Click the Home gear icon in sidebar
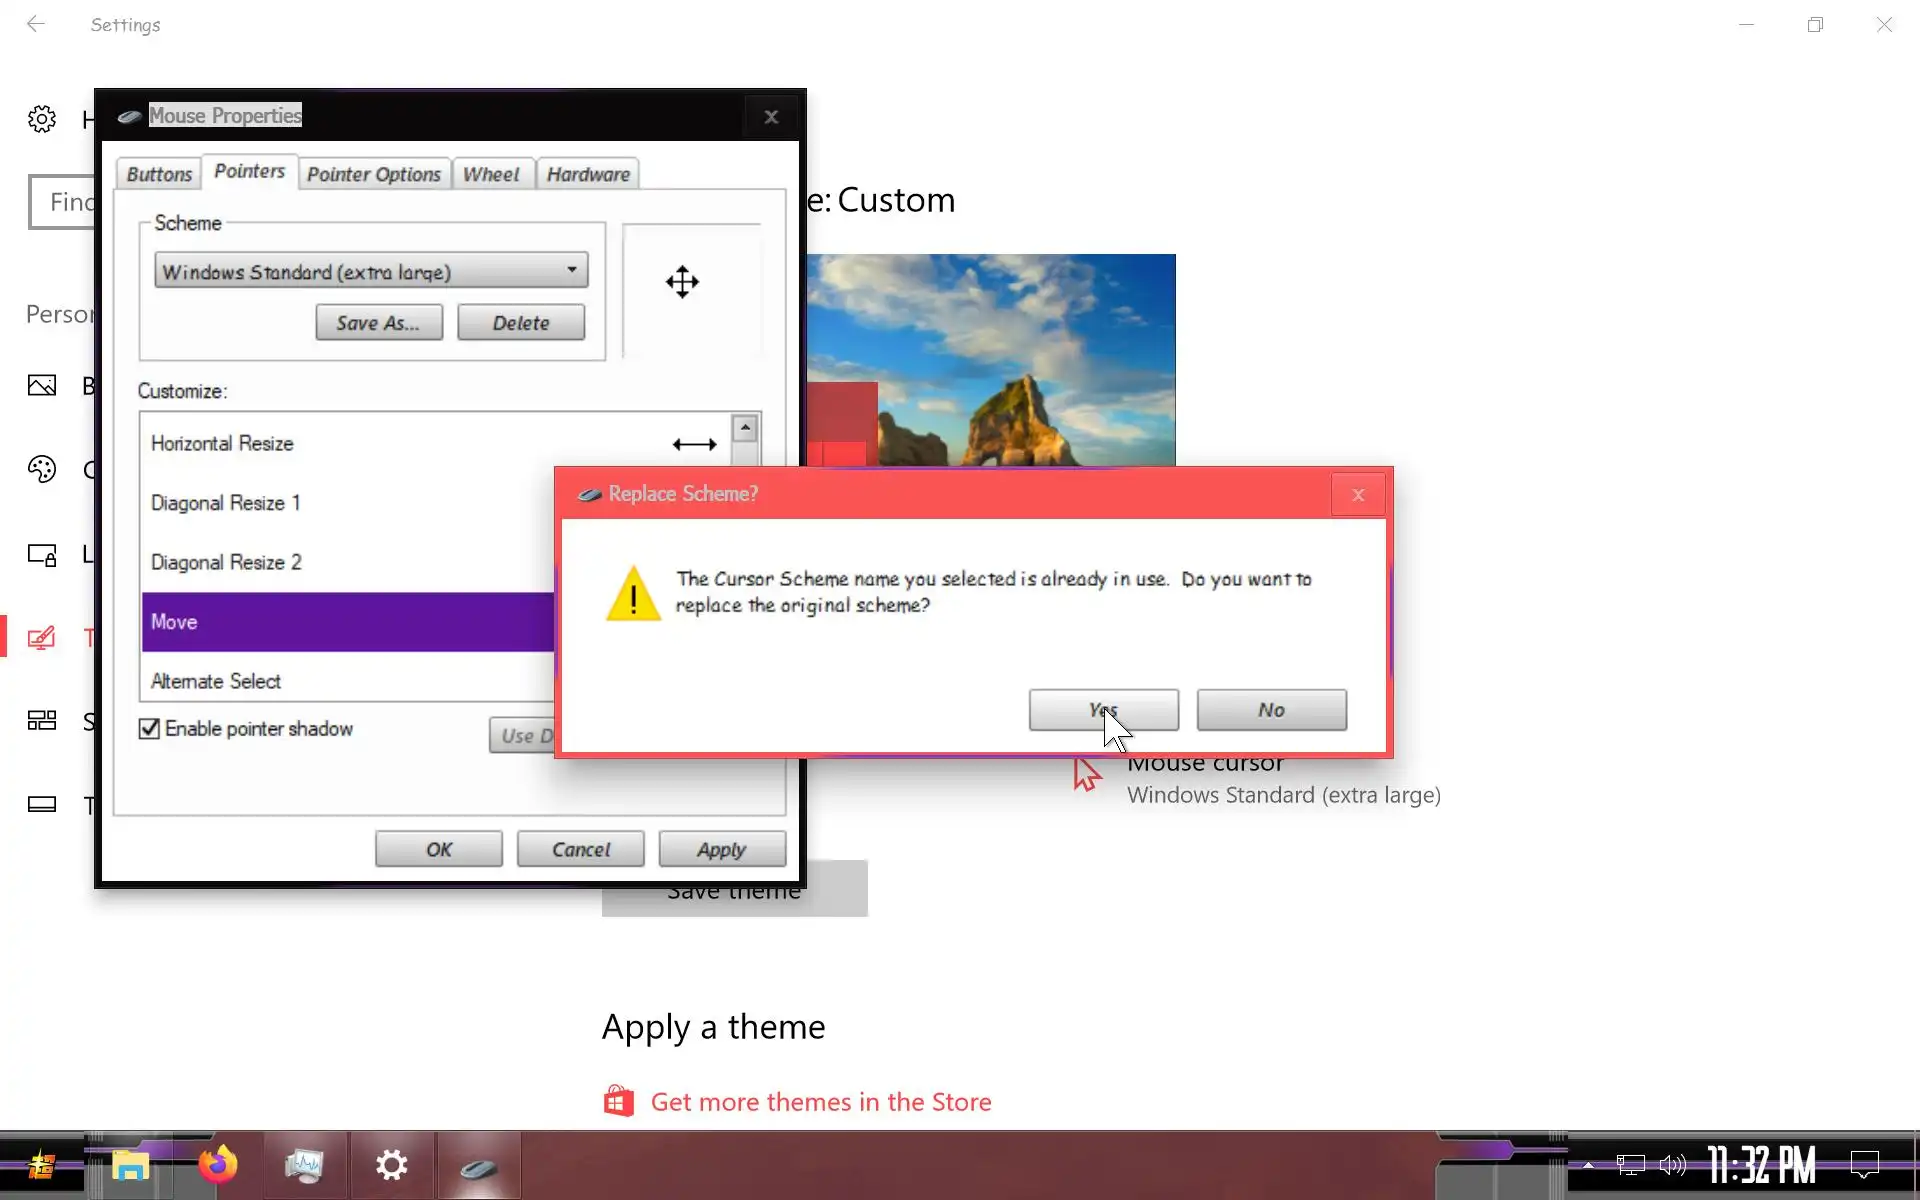This screenshot has width=1920, height=1200. pos(42,119)
